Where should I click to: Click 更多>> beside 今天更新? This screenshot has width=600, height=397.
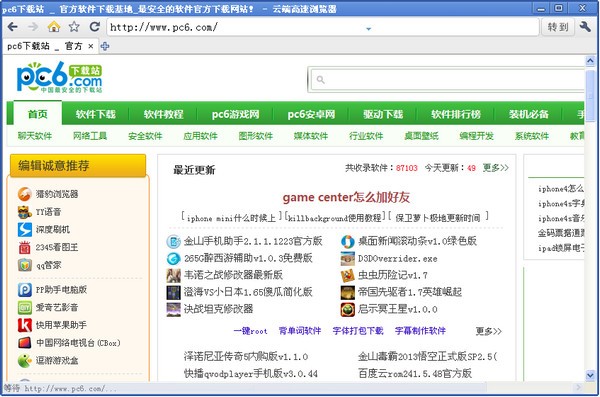click(496, 168)
